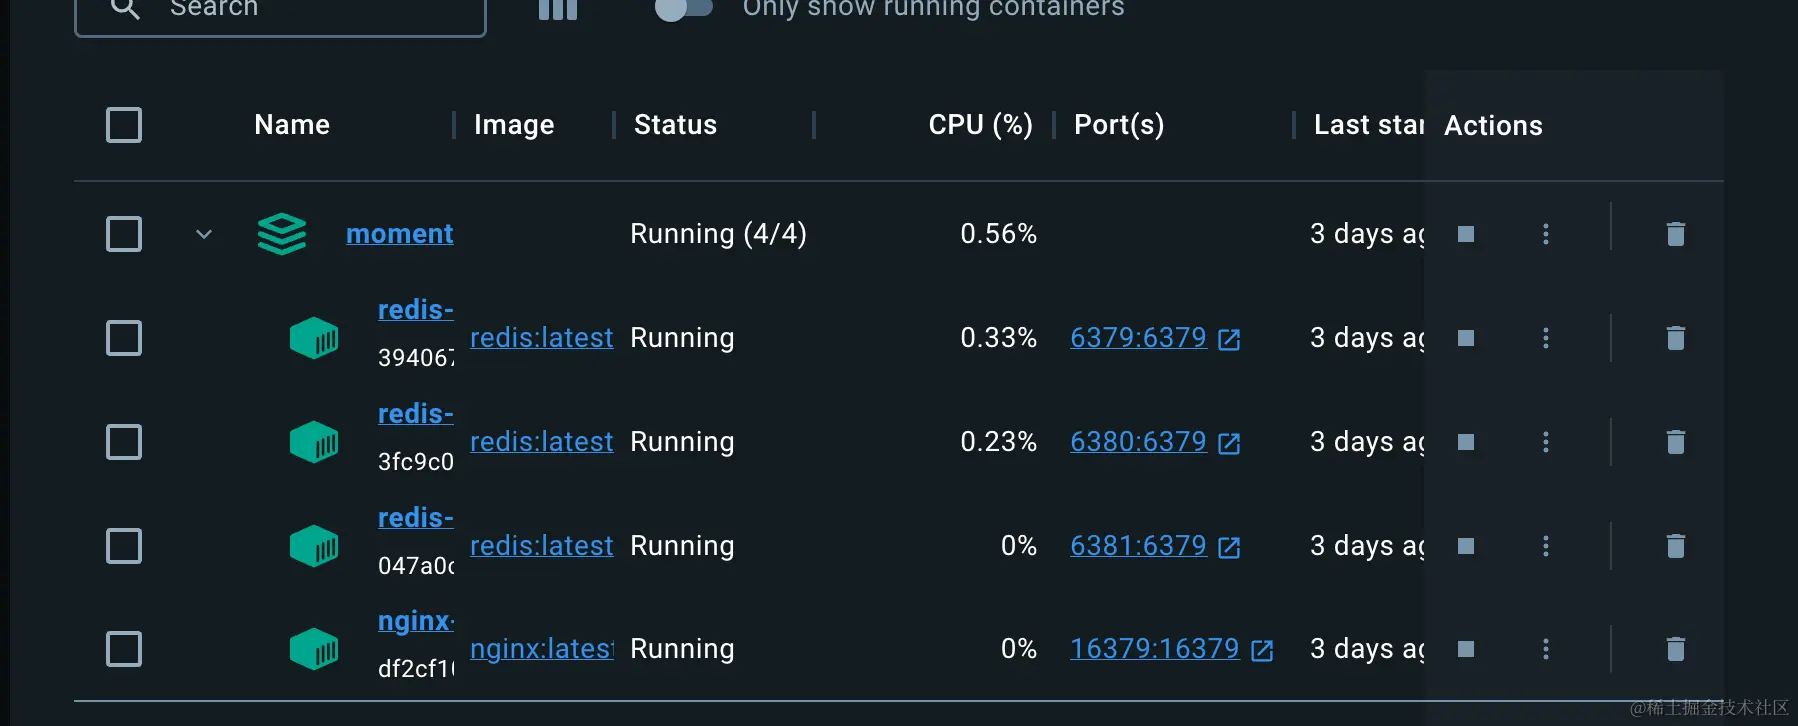Select checkbox for redis 3fc9c0 container

click(124, 442)
